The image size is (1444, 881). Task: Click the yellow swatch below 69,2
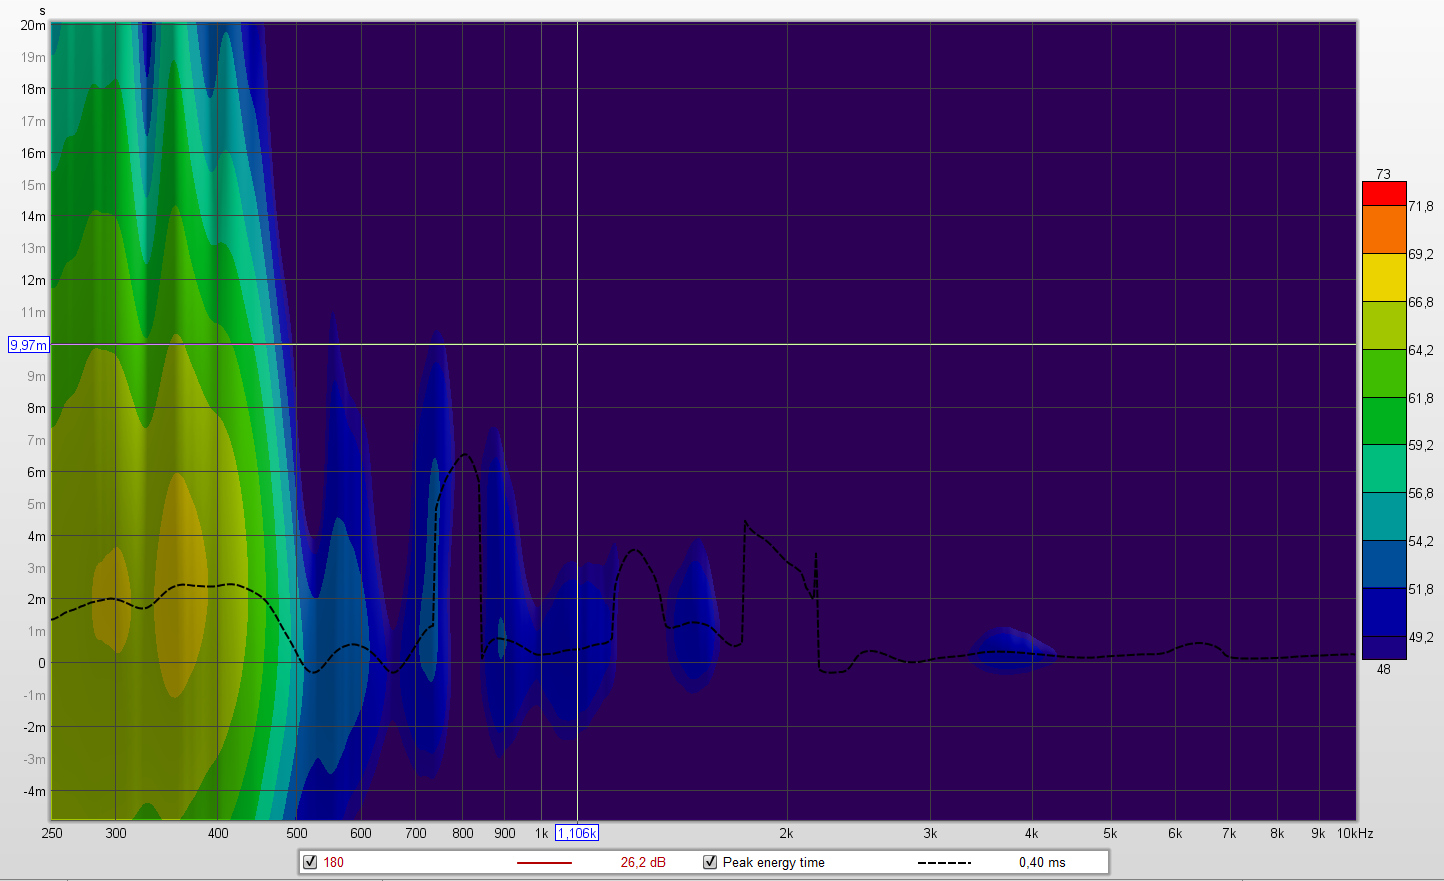pyautogui.click(x=1384, y=278)
